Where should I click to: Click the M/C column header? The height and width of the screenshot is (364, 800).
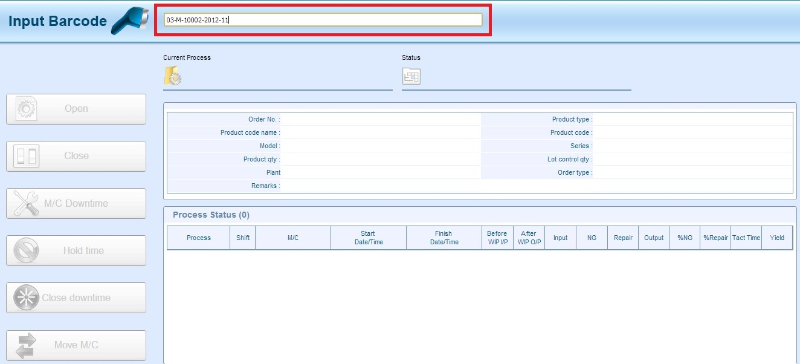[293, 238]
